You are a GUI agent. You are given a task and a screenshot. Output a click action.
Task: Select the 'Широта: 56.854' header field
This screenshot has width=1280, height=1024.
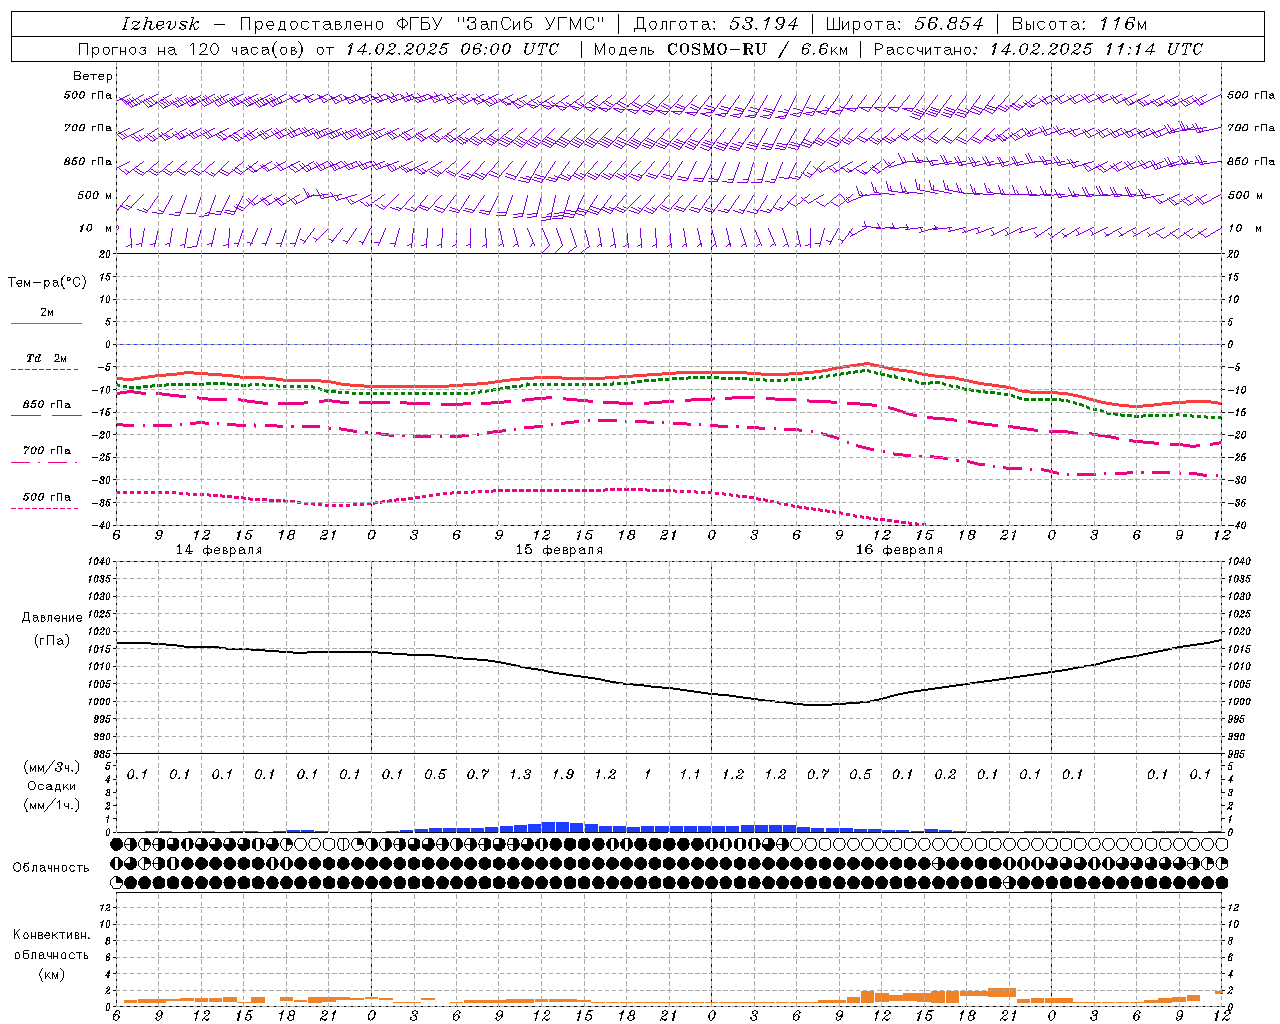point(904,24)
